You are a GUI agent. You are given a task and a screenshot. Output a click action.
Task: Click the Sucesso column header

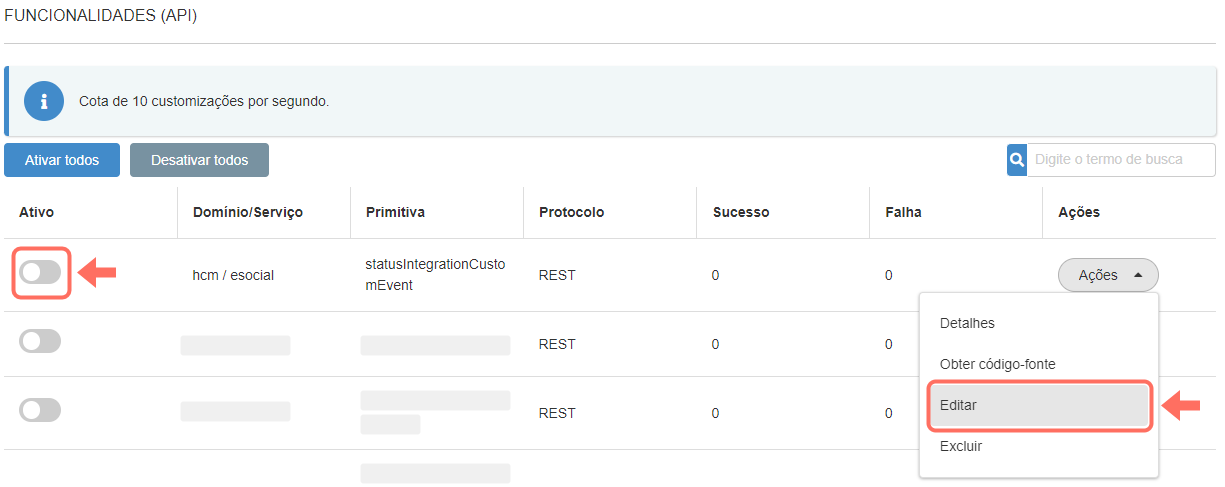741,212
